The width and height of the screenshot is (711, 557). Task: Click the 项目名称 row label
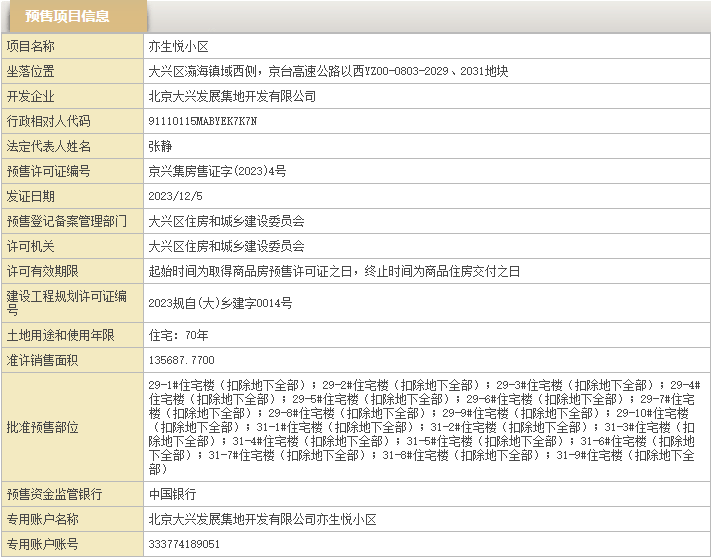coord(31,46)
